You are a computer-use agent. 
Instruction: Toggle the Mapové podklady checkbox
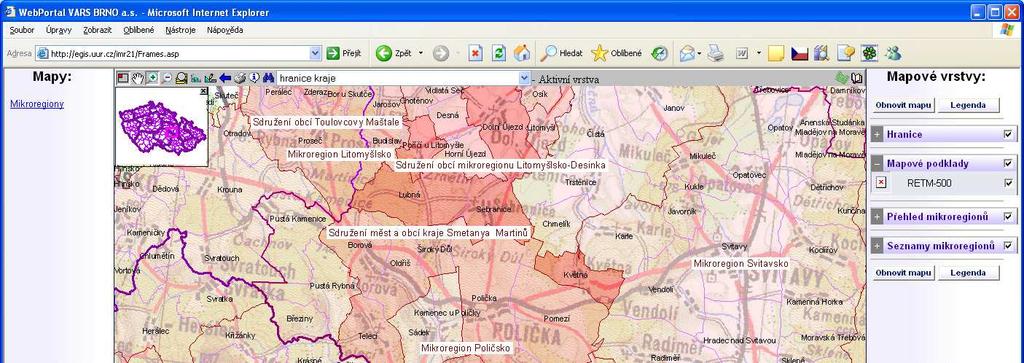tap(1008, 163)
